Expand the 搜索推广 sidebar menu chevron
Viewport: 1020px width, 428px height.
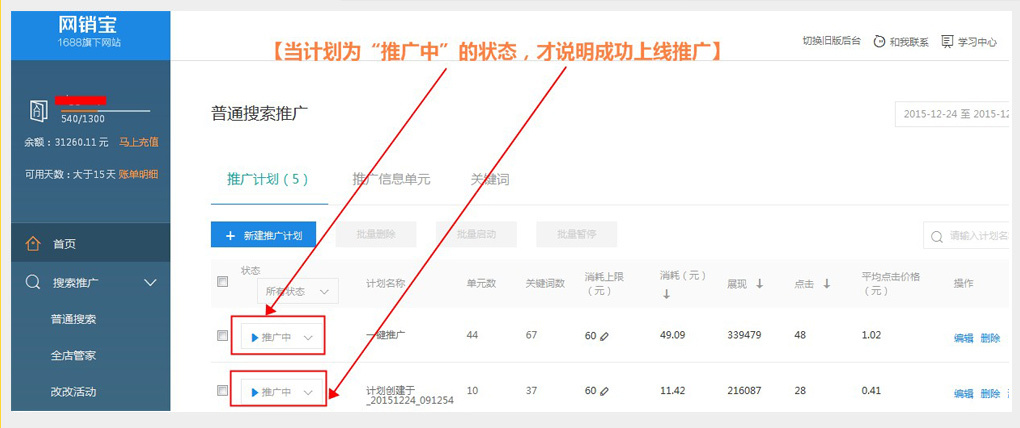(151, 283)
